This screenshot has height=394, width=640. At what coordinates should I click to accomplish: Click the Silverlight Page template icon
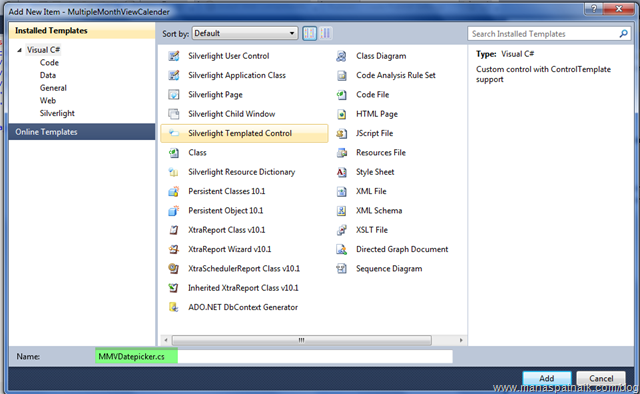174,95
